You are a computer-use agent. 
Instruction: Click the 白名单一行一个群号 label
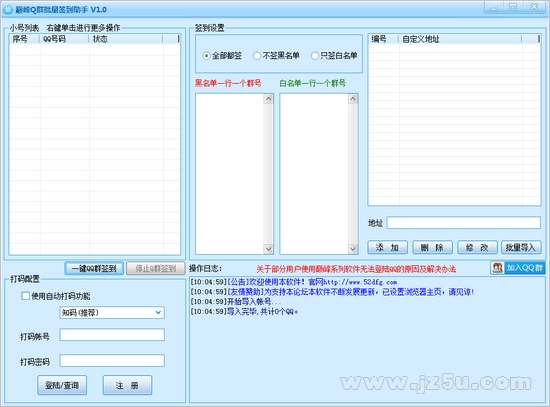[x=313, y=83]
